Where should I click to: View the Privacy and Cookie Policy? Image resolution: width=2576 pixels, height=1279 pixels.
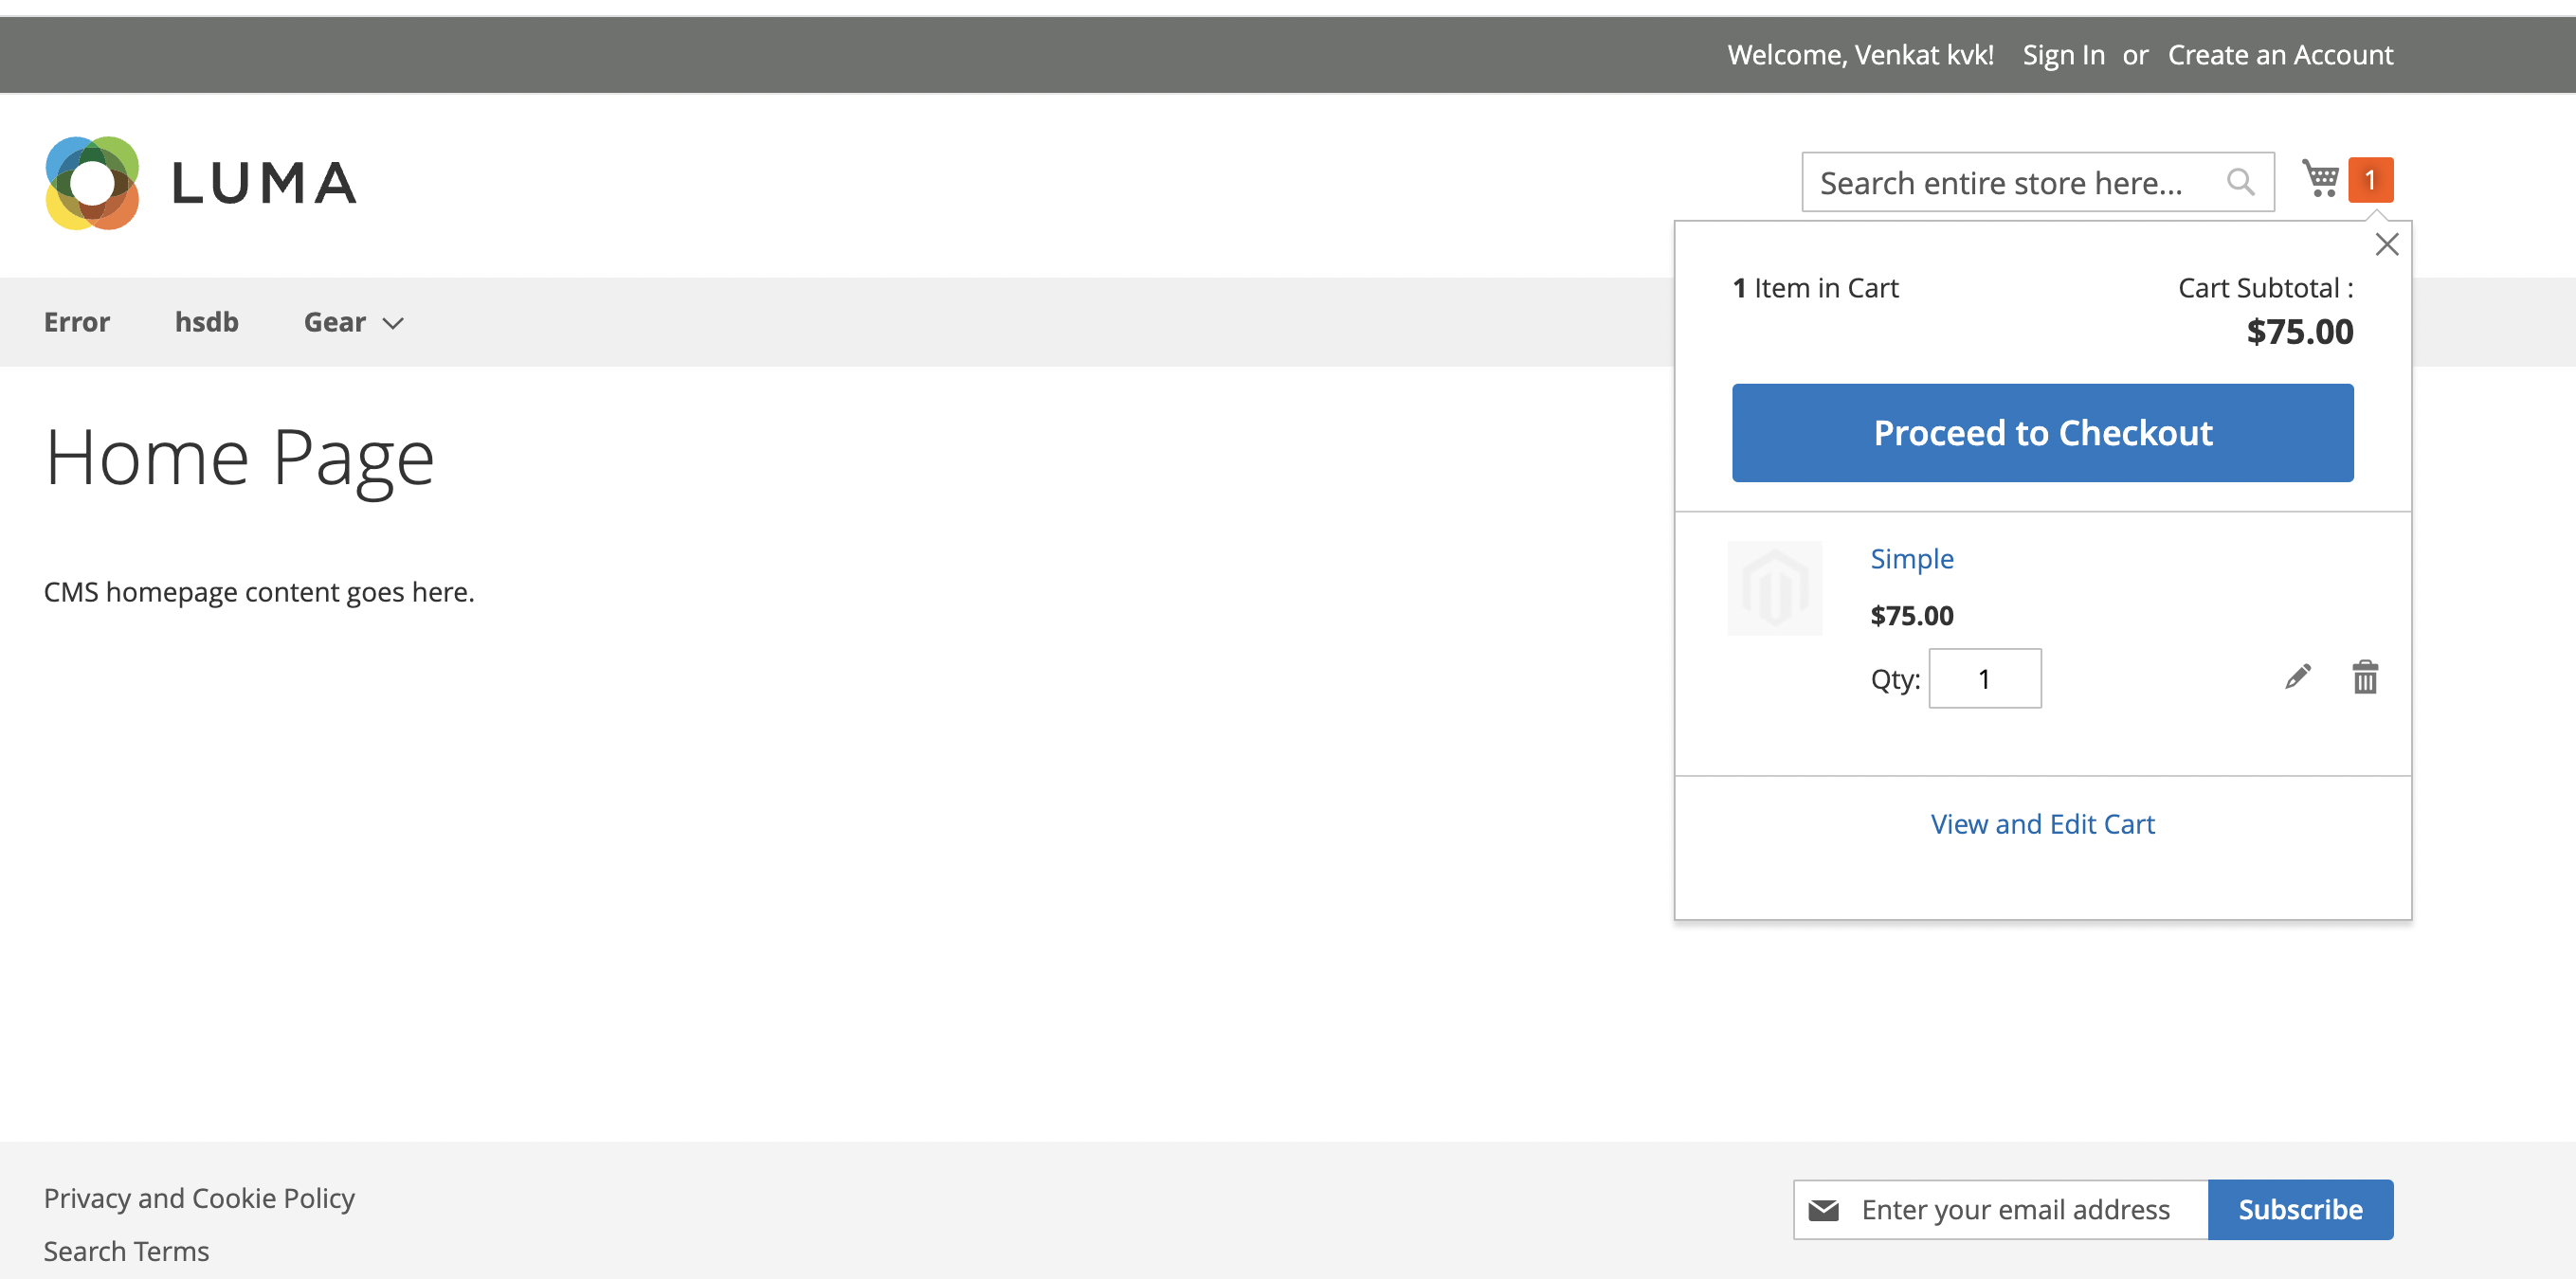(198, 1197)
